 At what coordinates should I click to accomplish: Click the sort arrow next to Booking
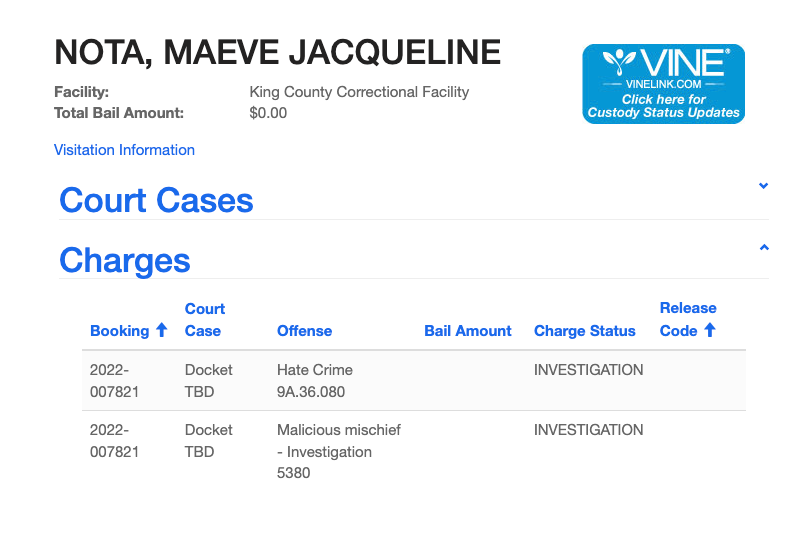tap(160, 330)
